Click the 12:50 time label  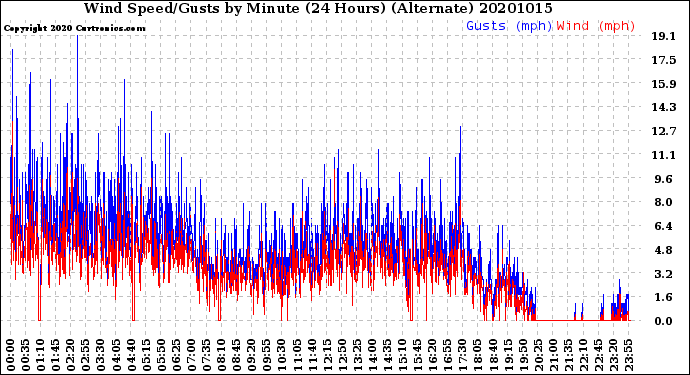pyautogui.click(x=342, y=355)
